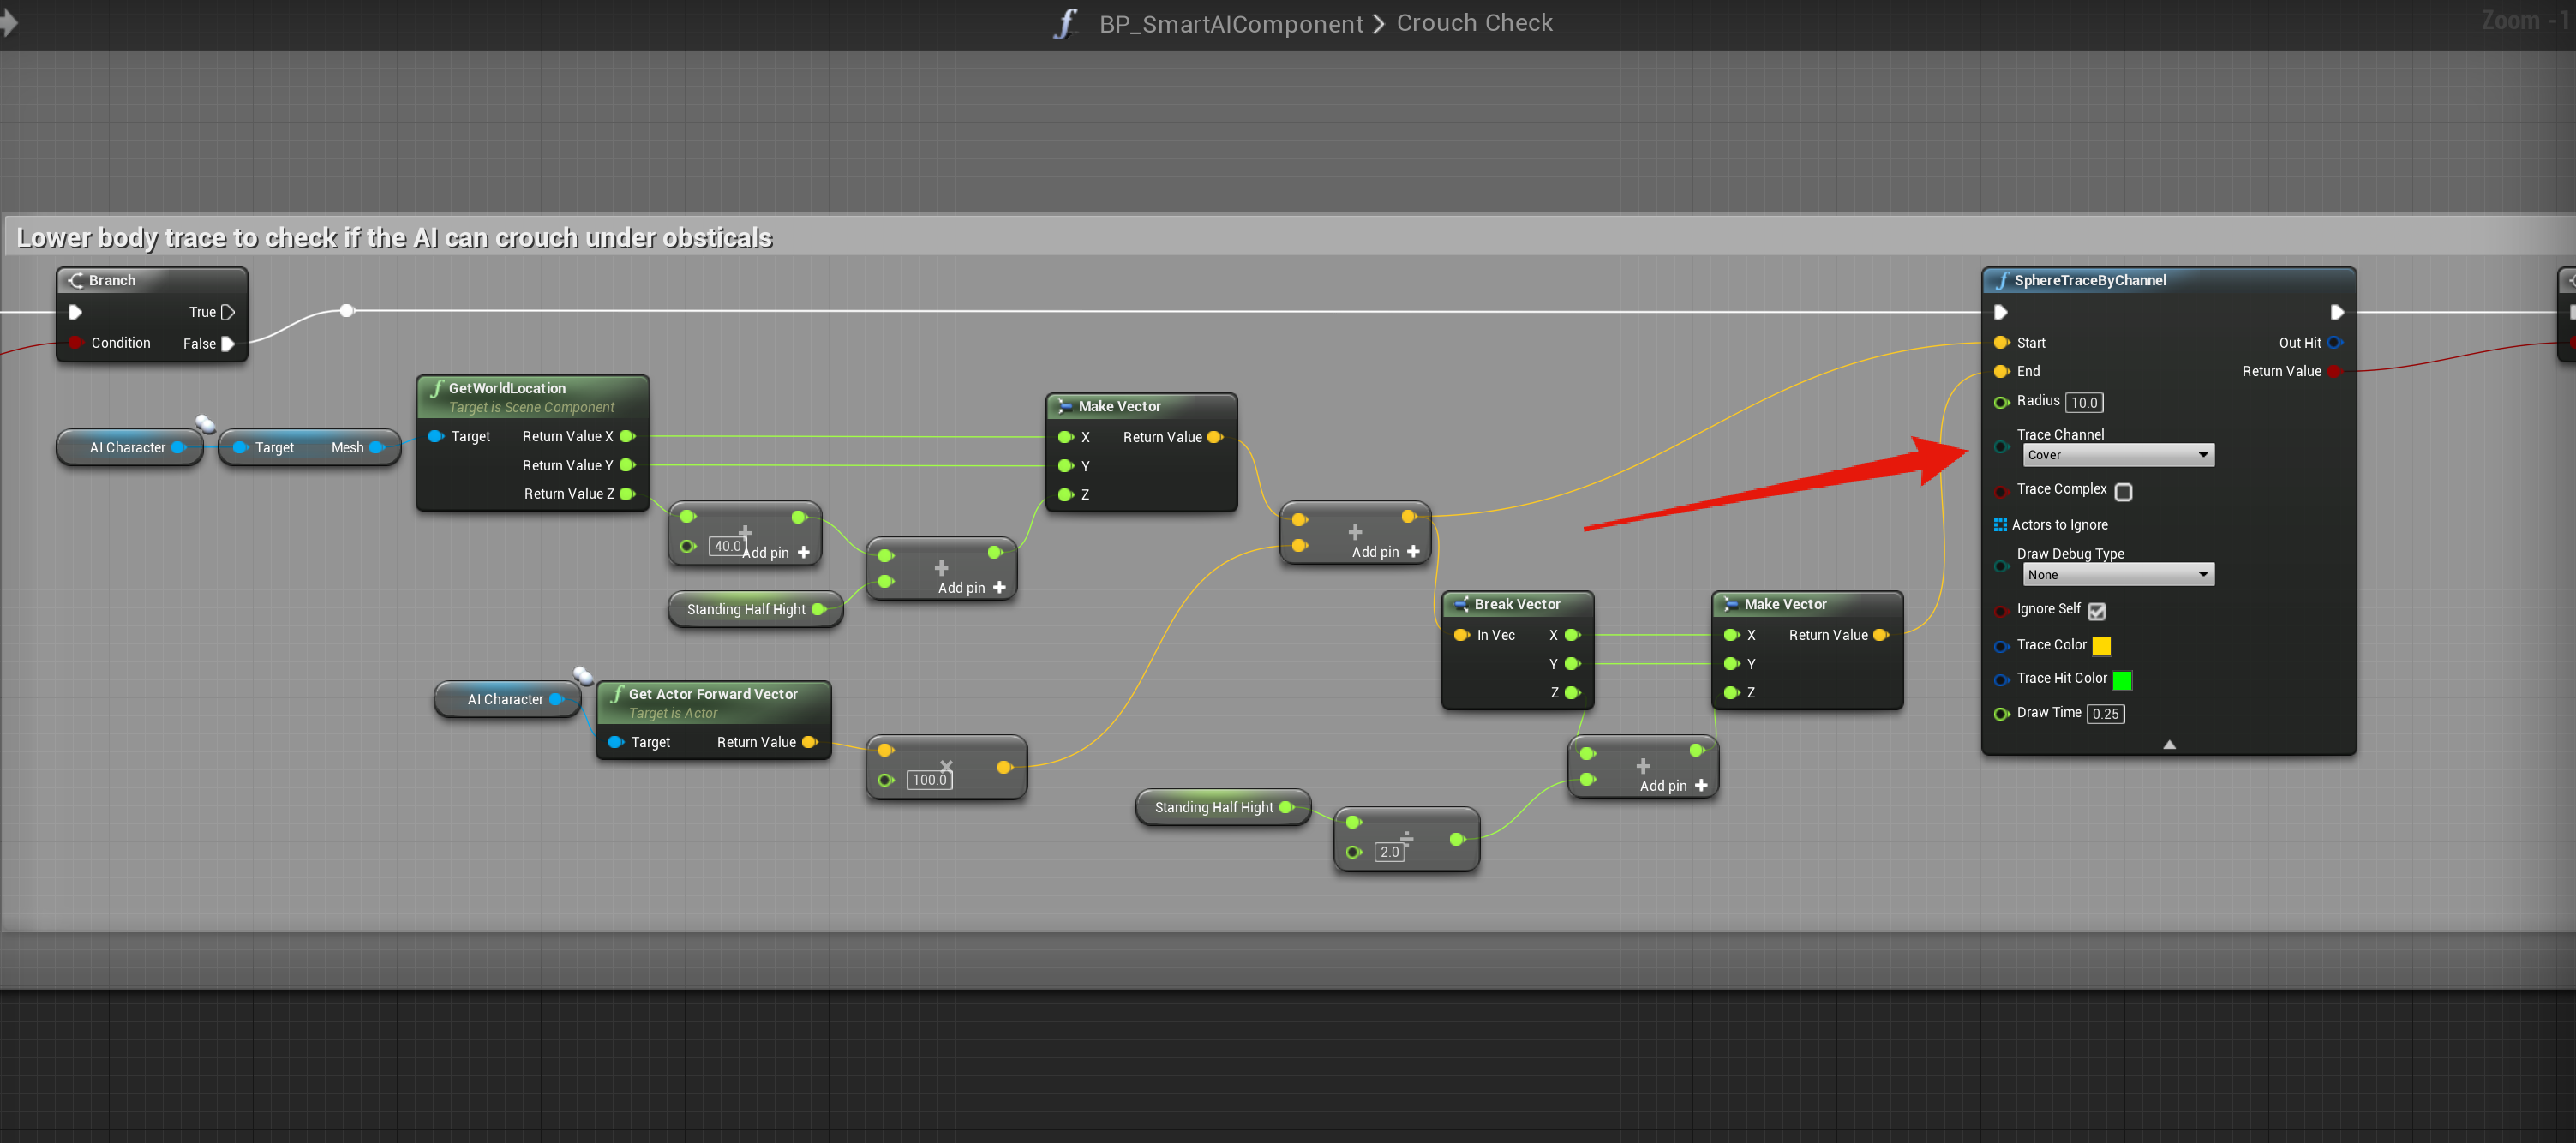Open the Draw Debug Type dropdown
The width and height of the screenshot is (2576, 1143).
2117,575
